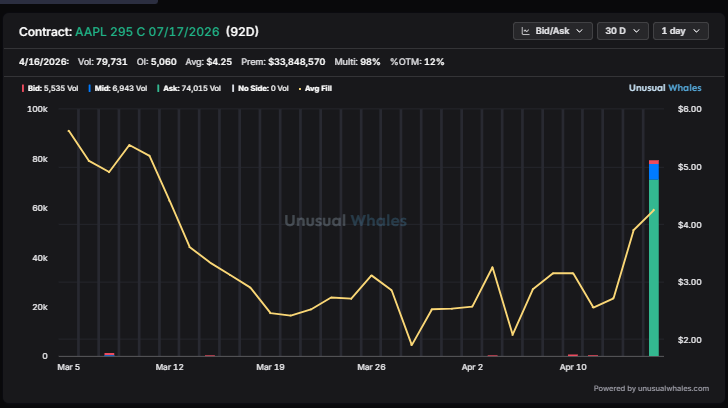The width and height of the screenshot is (728, 408).
Task: Click the 60k volume axis label
Action: (x=40, y=208)
